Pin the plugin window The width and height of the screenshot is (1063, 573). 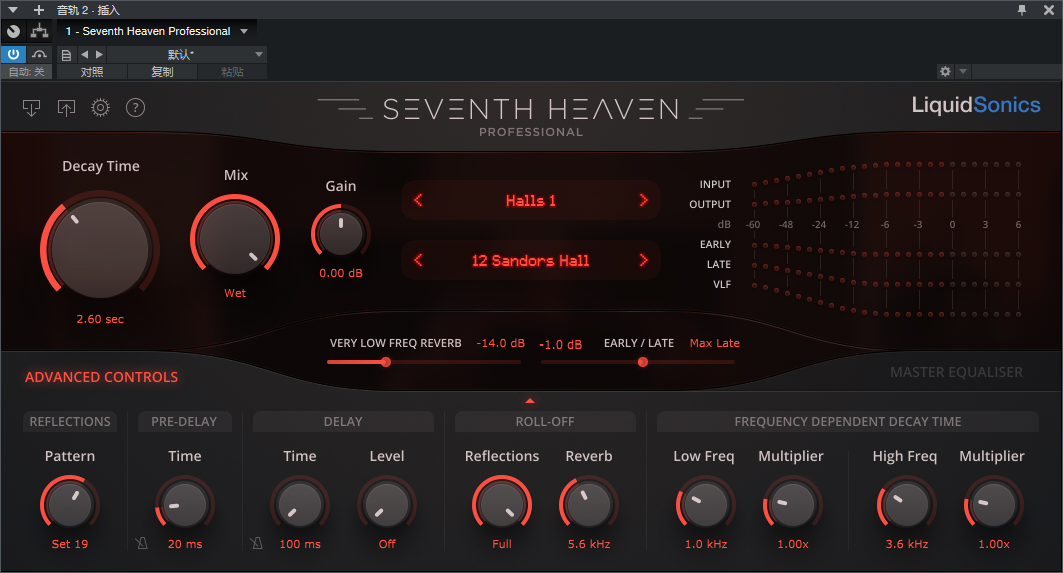[x=1022, y=9]
